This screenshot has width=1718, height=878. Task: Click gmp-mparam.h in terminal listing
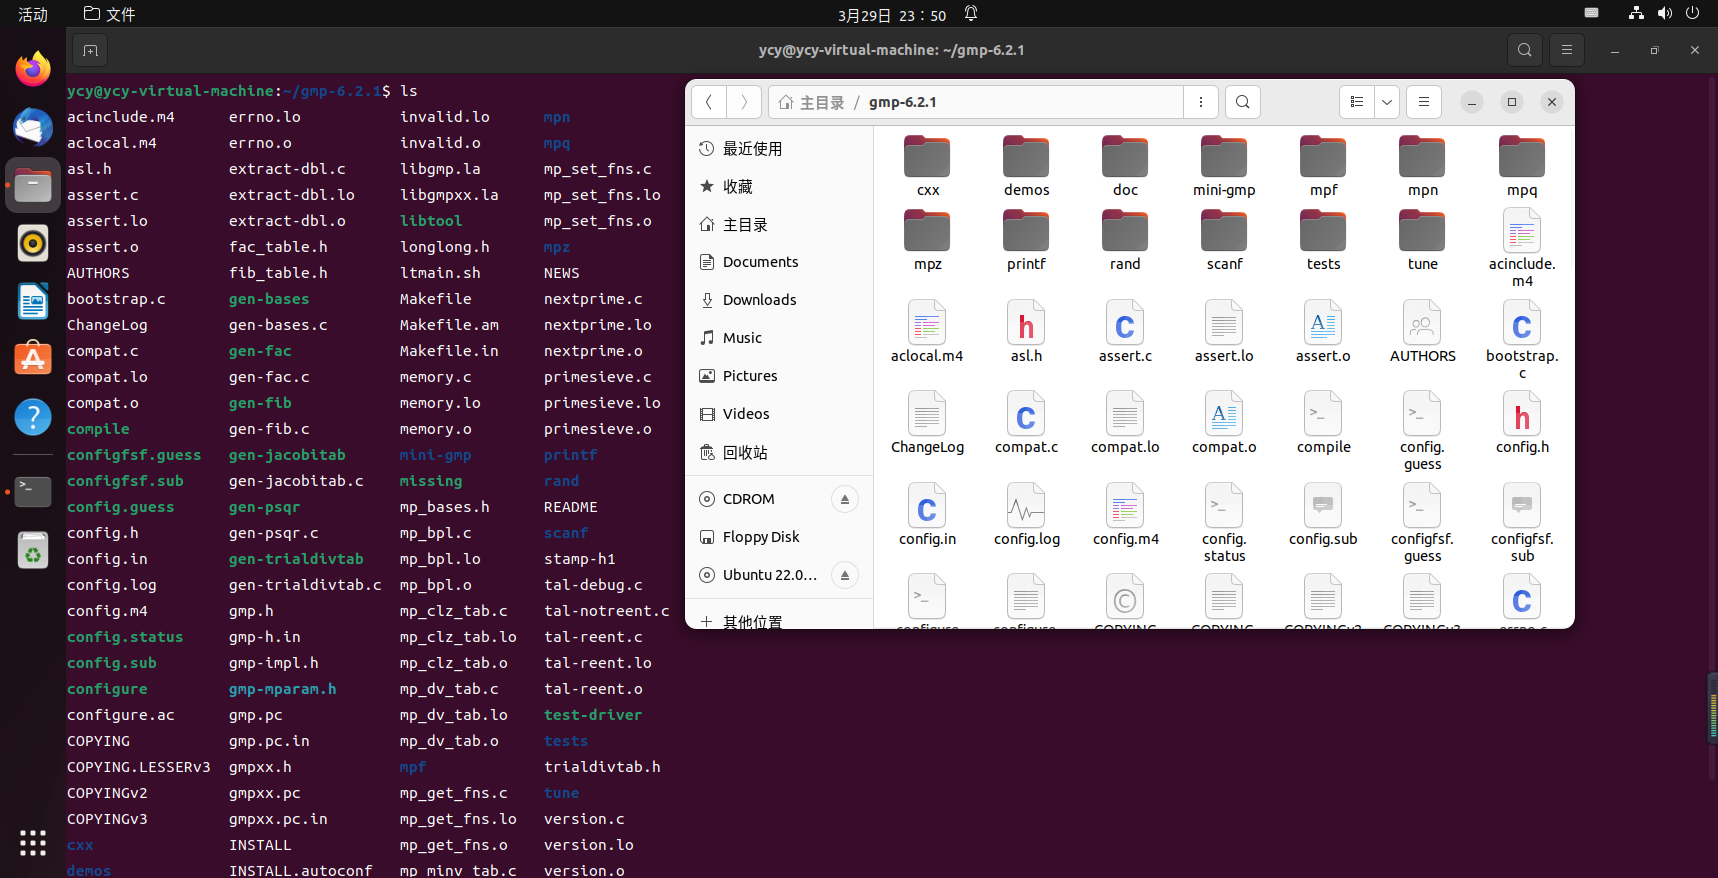[x=282, y=689]
